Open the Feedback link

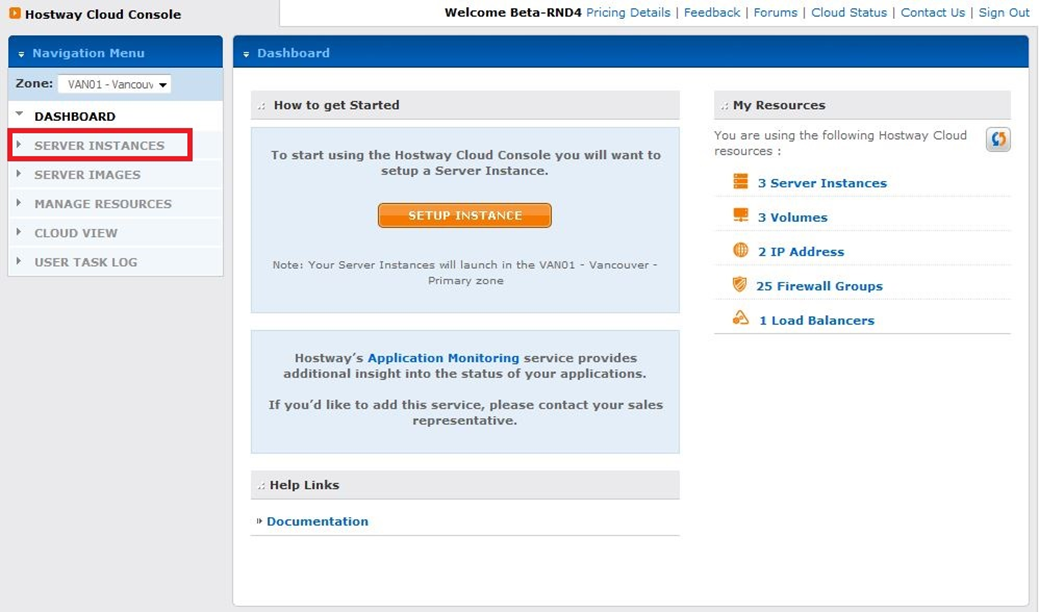click(x=712, y=13)
